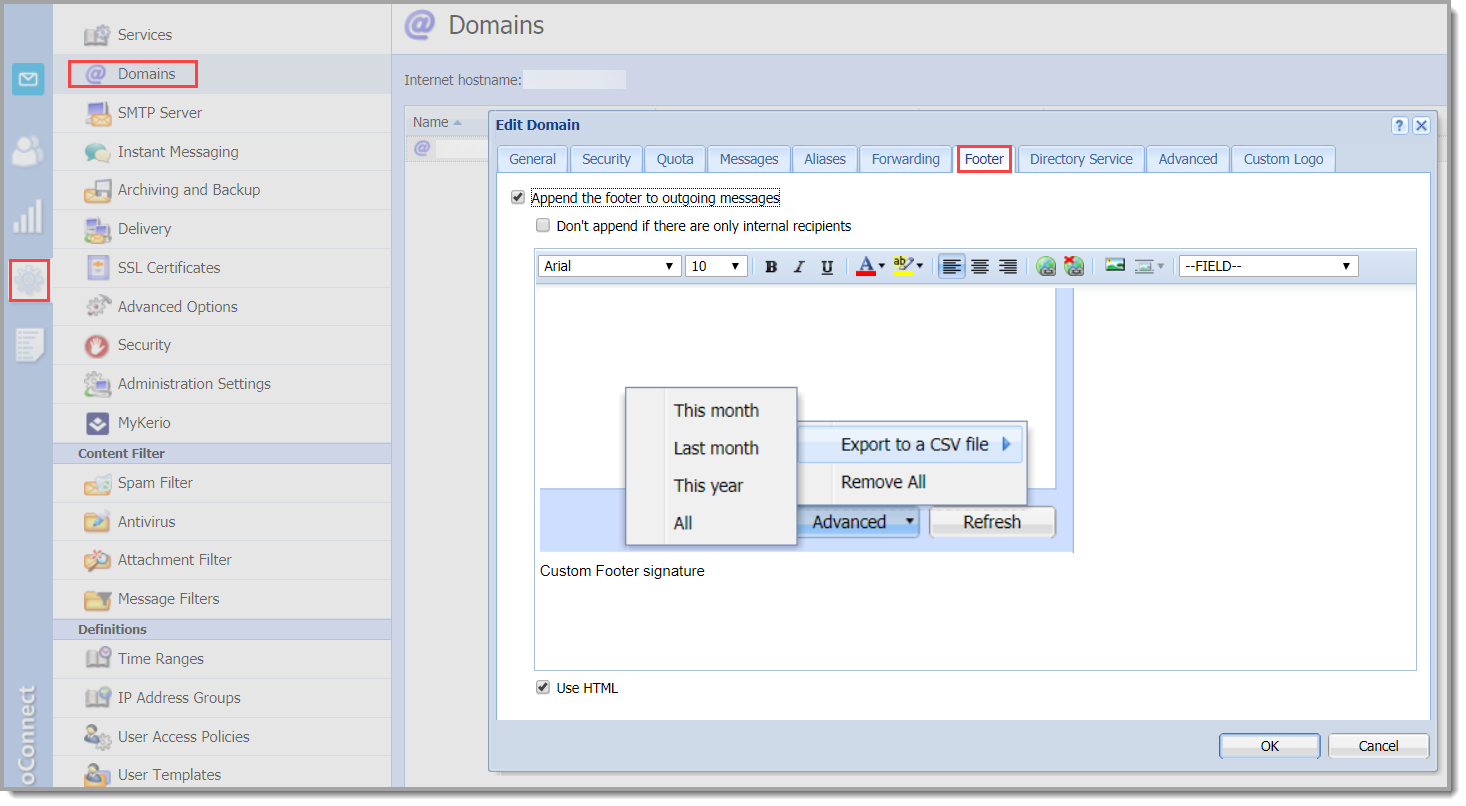Screen dimensions: 1466x806
Task: Switch to the Custom Logo tab
Action: 1283,159
